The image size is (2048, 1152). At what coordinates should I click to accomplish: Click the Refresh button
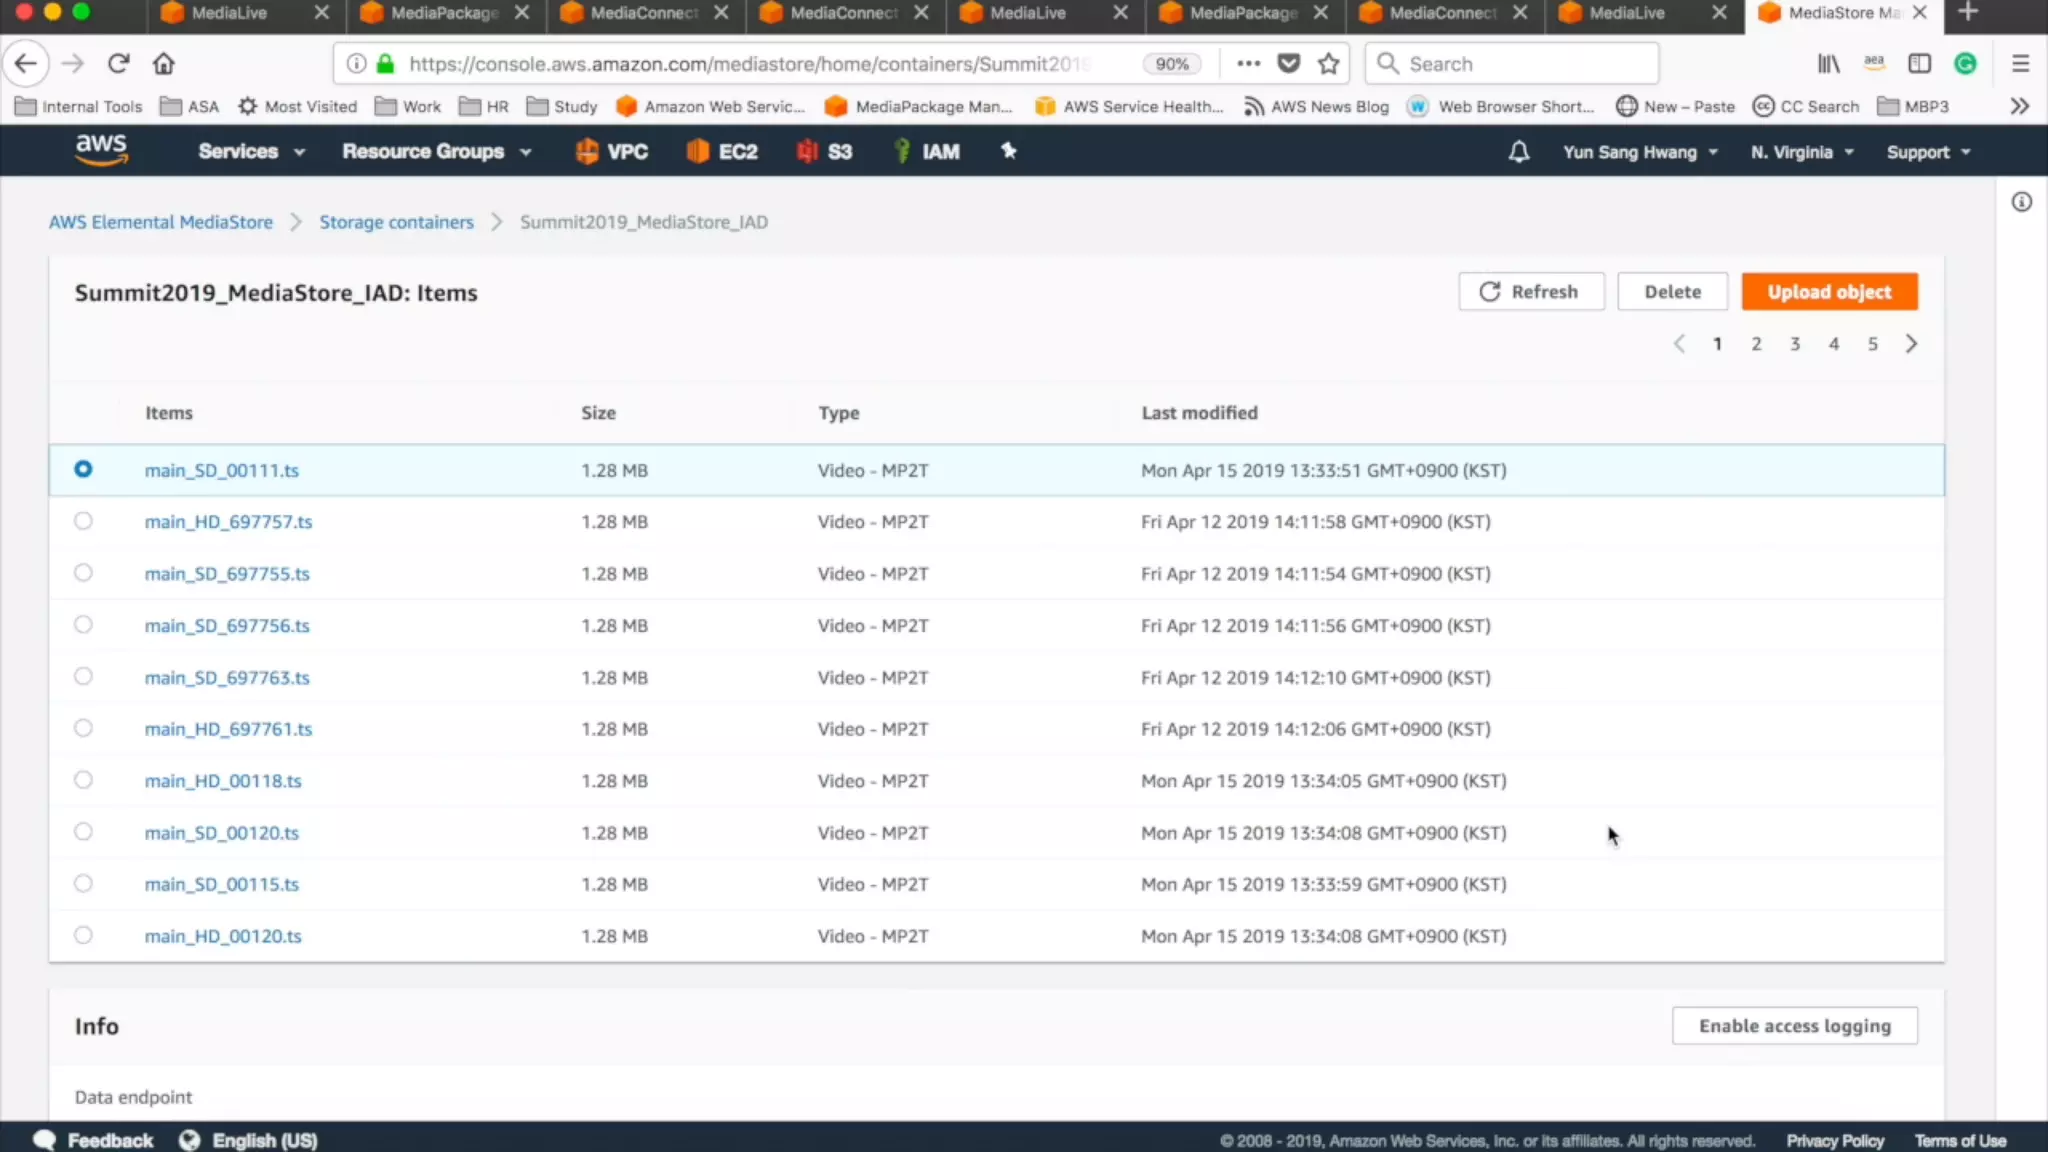[x=1531, y=292]
